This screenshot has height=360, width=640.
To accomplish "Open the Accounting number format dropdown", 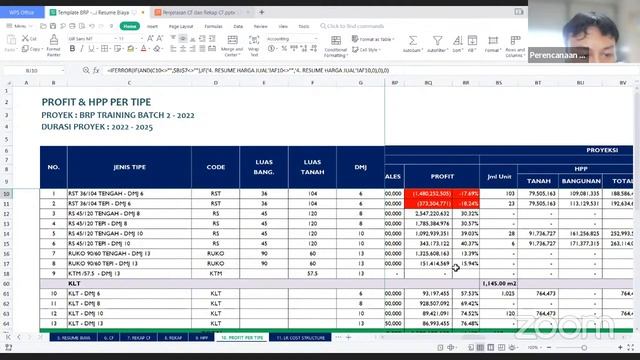I will pyautogui.click(x=316, y=39).
